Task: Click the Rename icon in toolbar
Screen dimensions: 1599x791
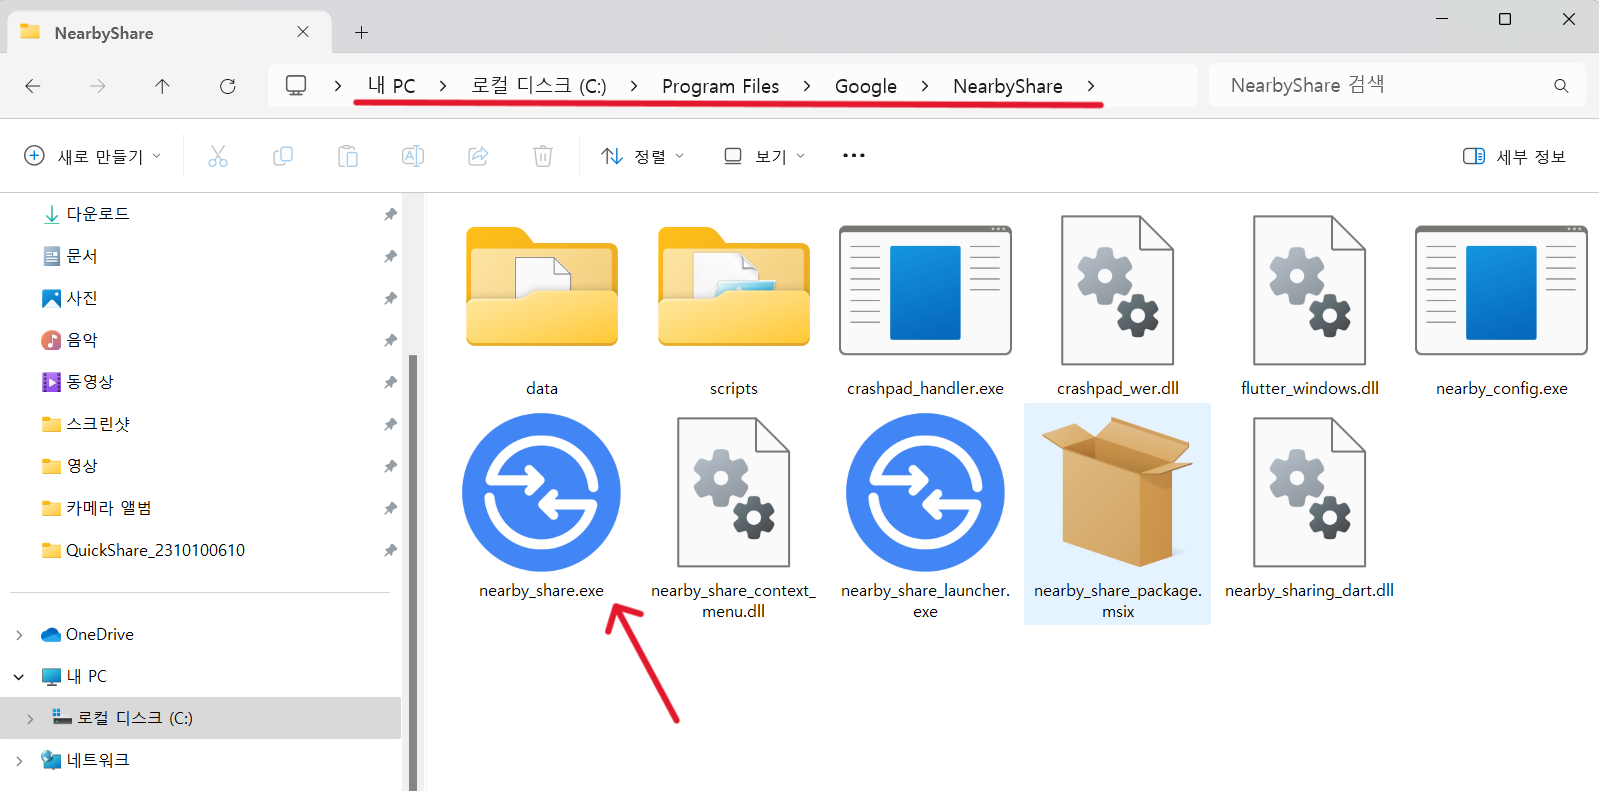Action: coord(413,156)
